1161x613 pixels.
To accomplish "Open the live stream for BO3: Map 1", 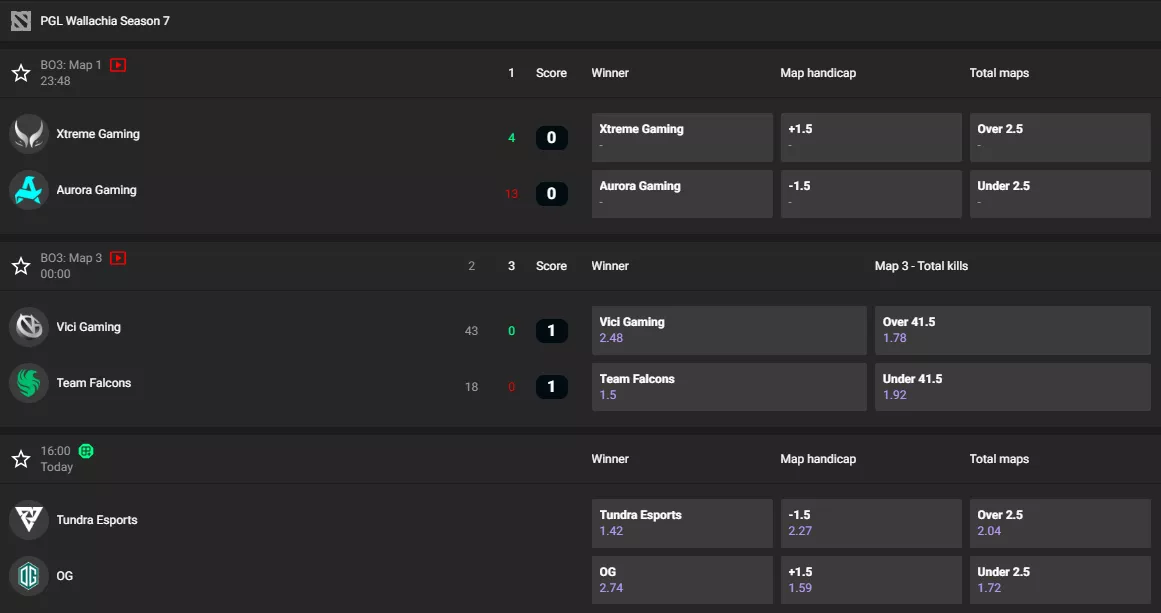I will pos(117,64).
